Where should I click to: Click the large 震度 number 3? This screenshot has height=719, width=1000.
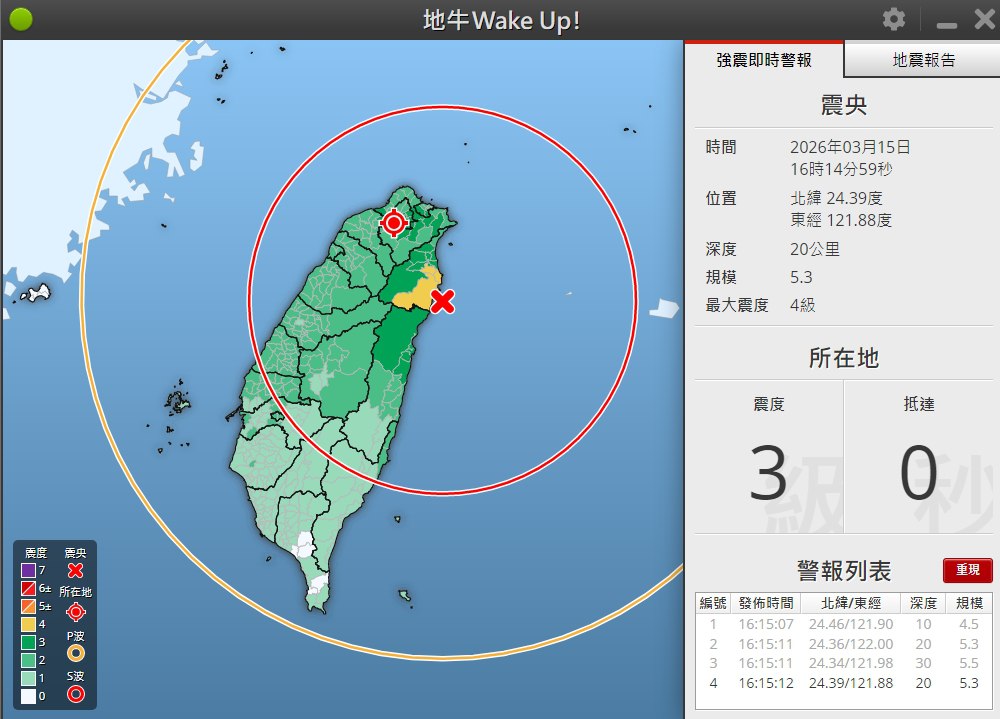pos(768,473)
